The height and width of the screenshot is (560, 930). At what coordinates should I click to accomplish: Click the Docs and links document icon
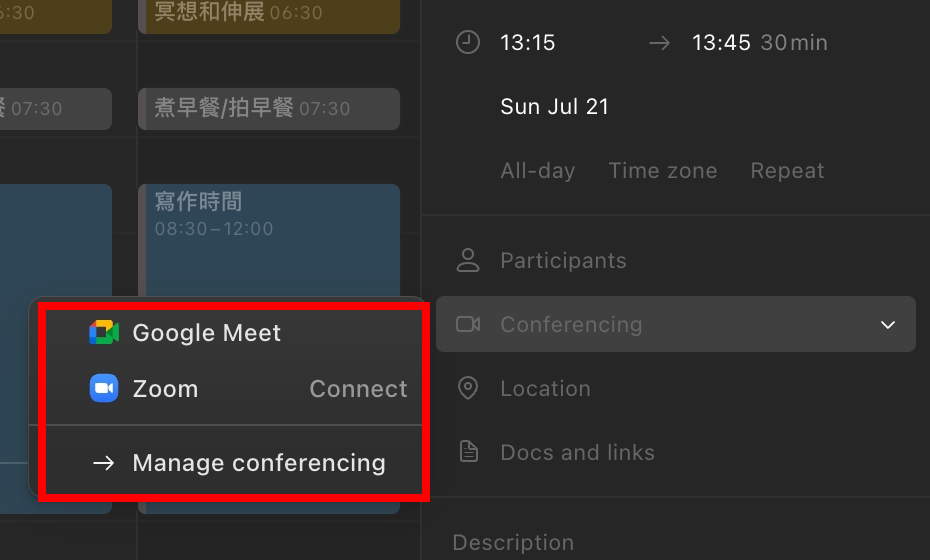[467, 452]
